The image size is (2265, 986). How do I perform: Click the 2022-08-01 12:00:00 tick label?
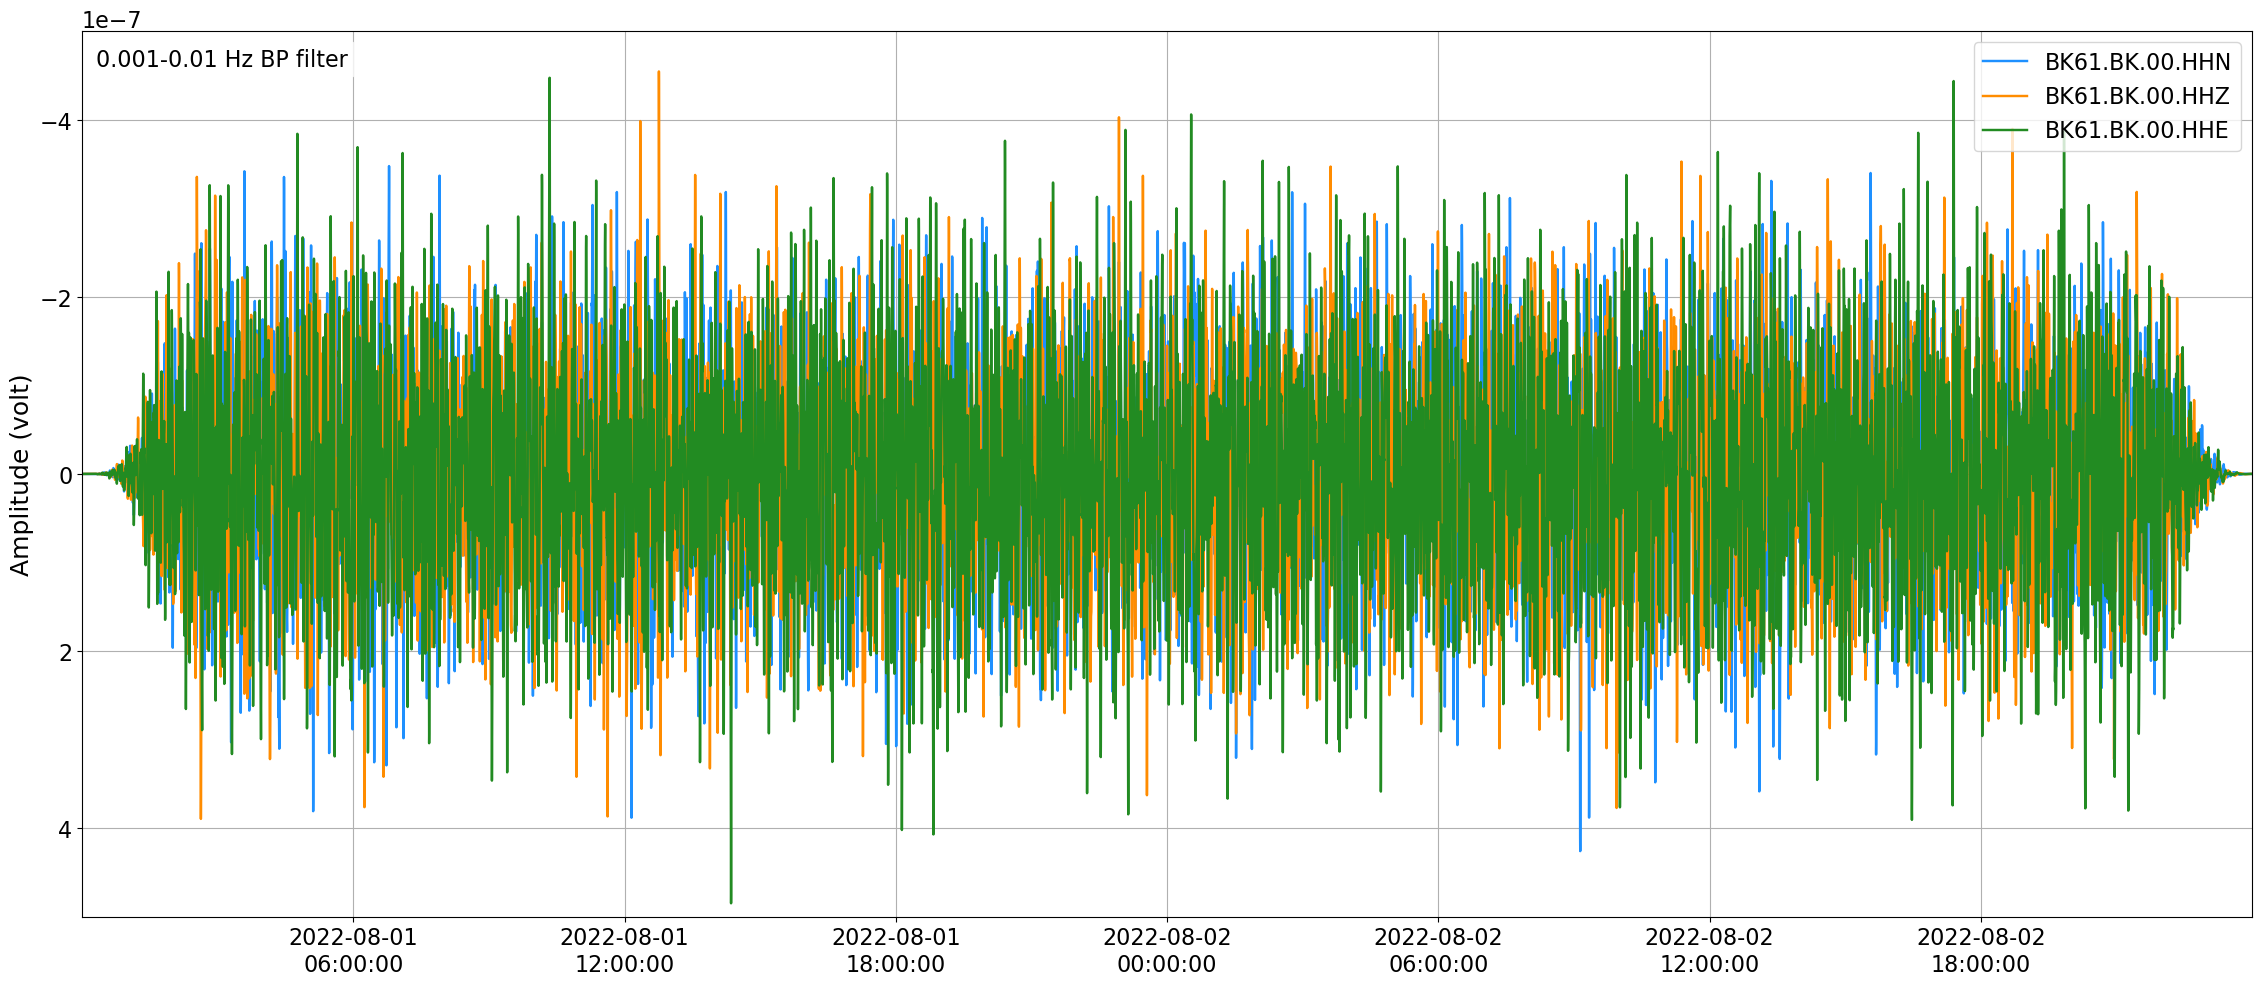[x=624, y=951]
